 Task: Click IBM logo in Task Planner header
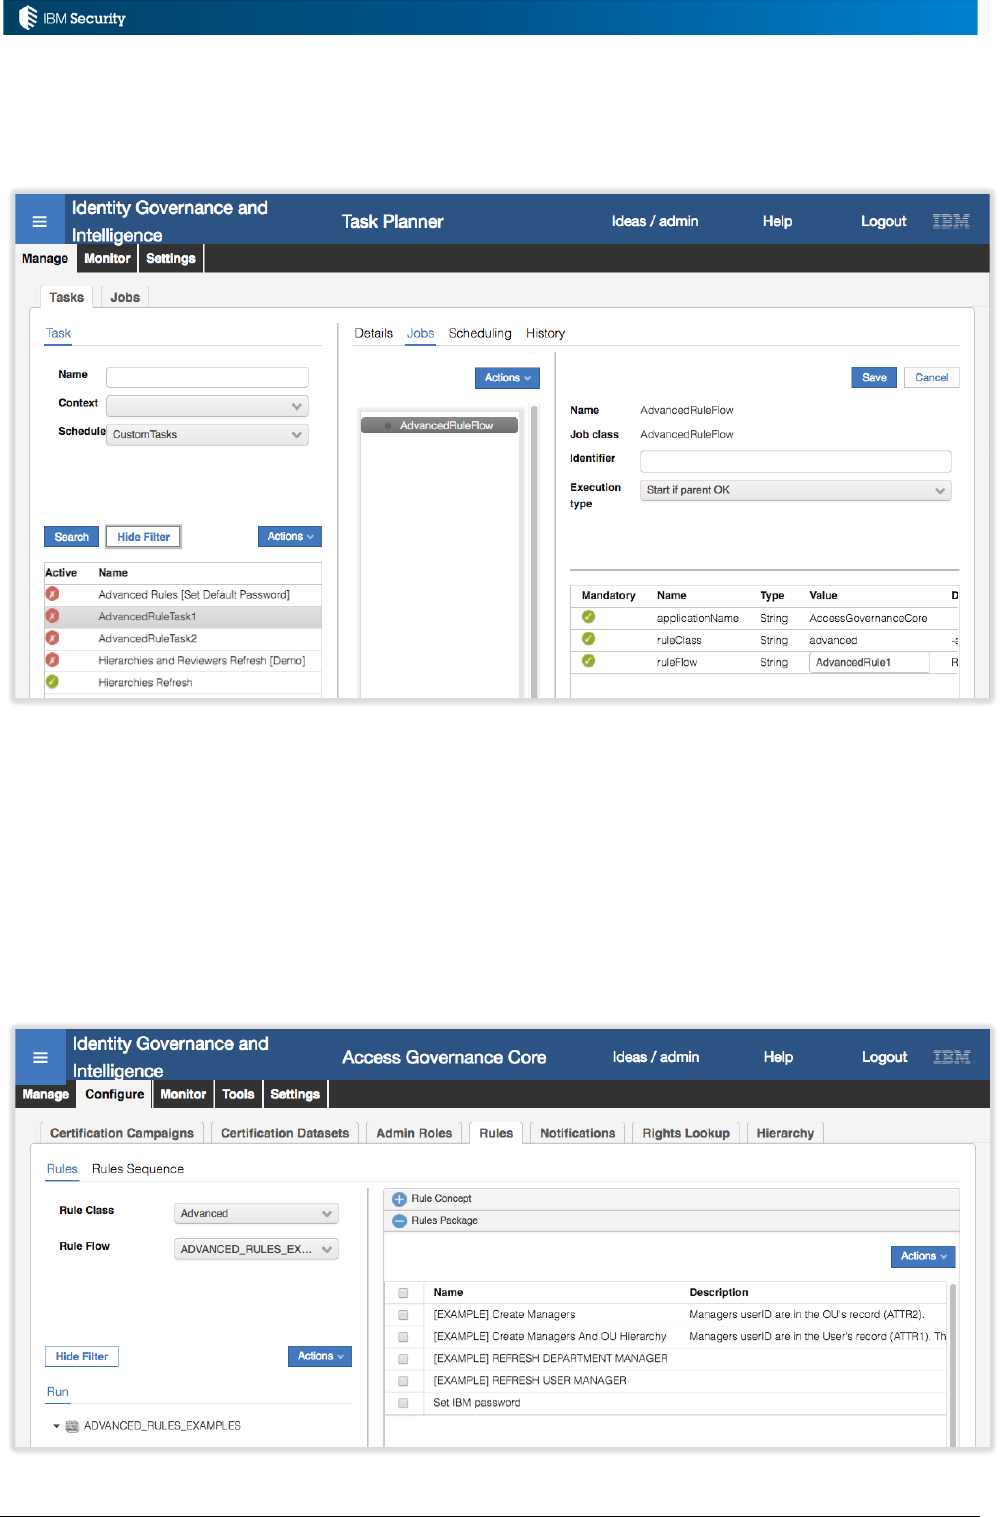point(951,221)
